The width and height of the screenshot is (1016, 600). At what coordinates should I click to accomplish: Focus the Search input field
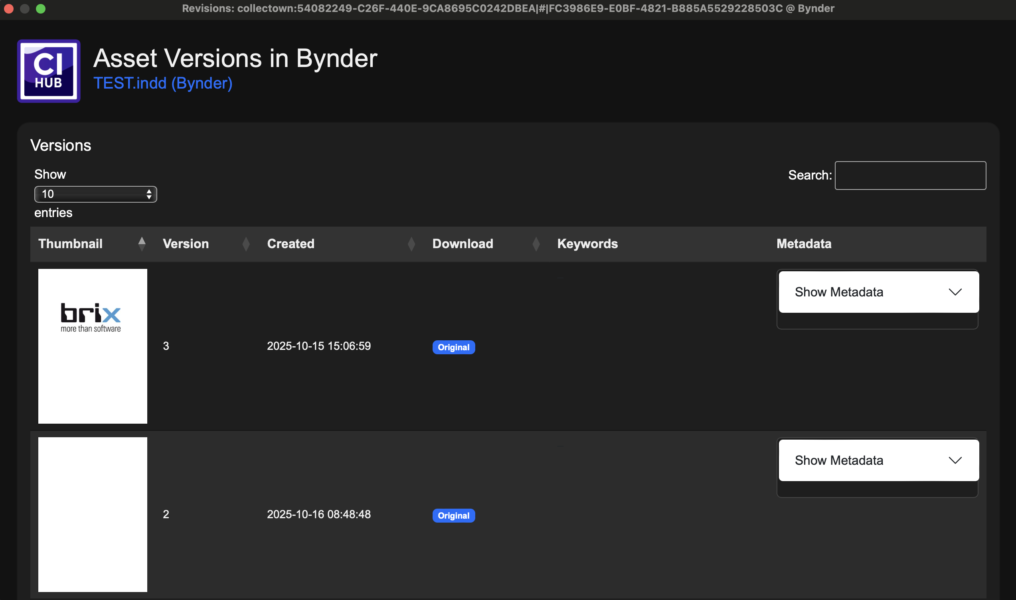click(910, 175)
